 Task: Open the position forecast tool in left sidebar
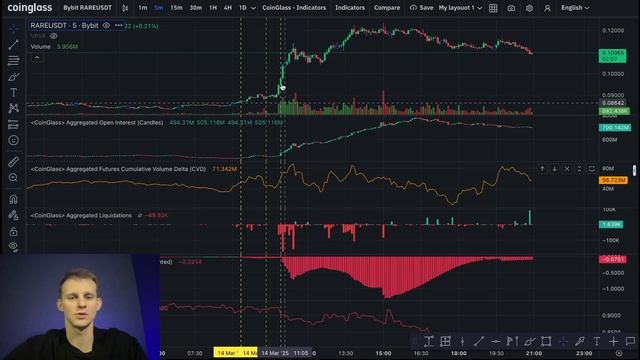(13, 124)
